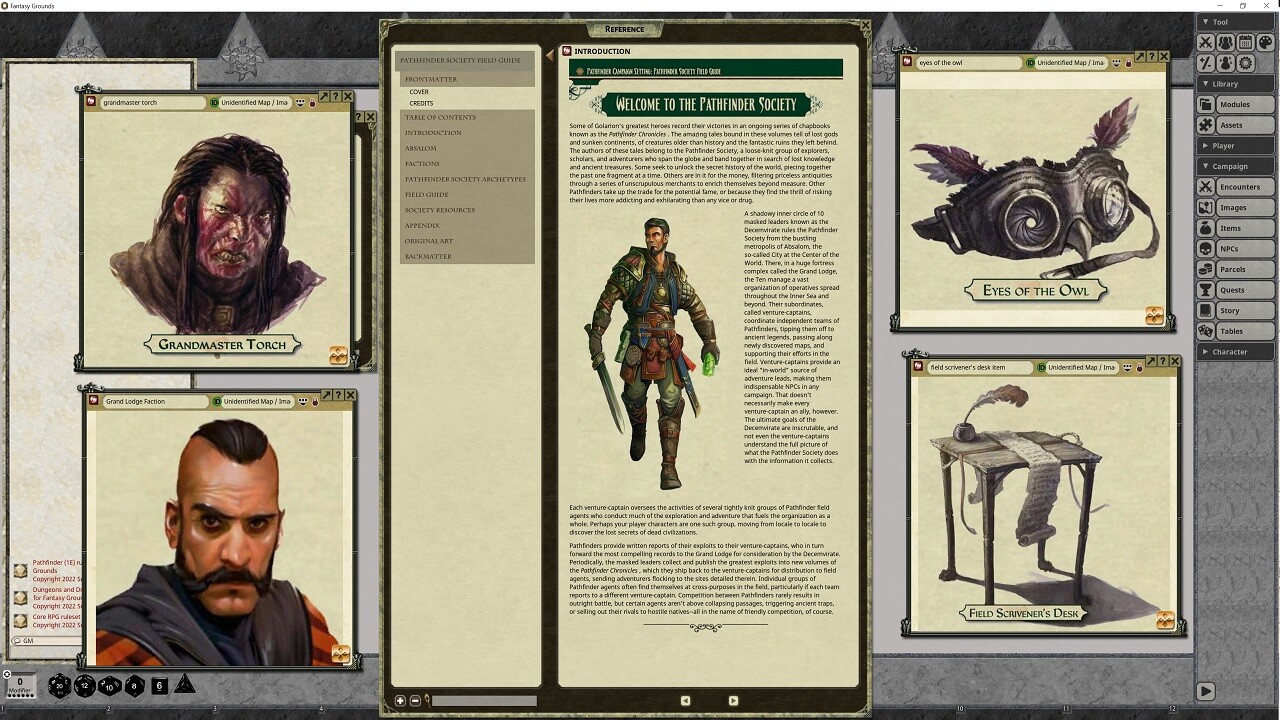The height and width of the screenshot is (720, 1280).
Task: Click the share smiley icon on Grandmaster Torch window
Action: (x=301, y=101)
